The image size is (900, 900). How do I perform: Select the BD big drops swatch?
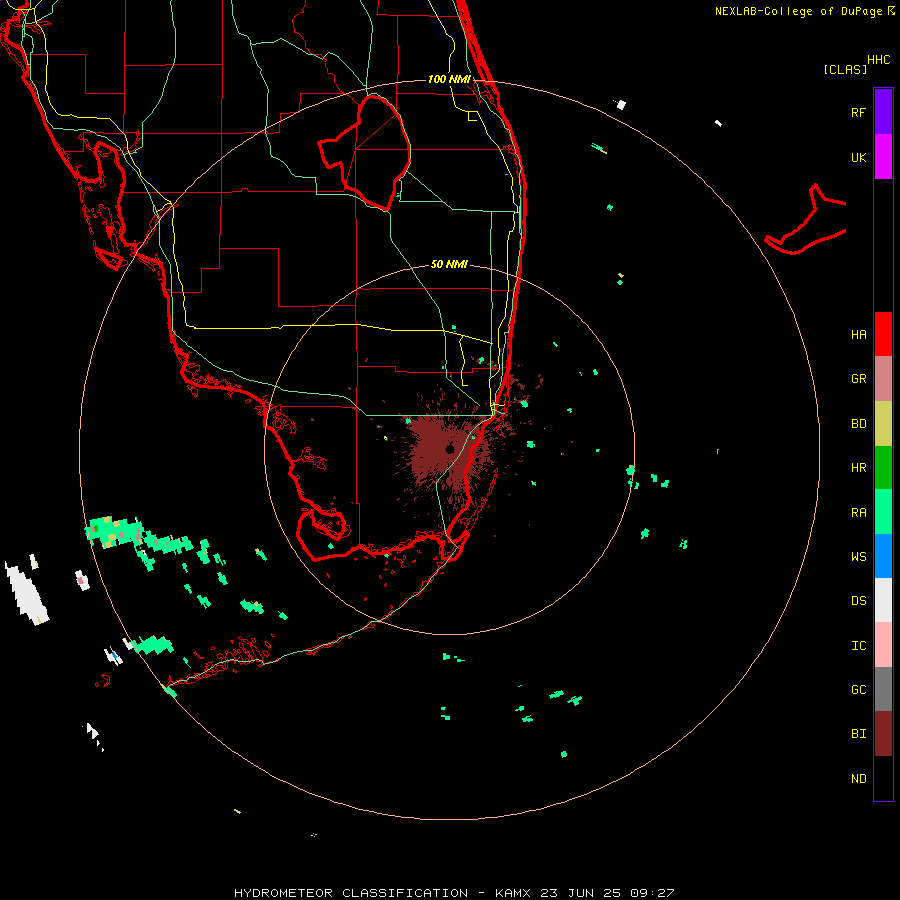883,424
